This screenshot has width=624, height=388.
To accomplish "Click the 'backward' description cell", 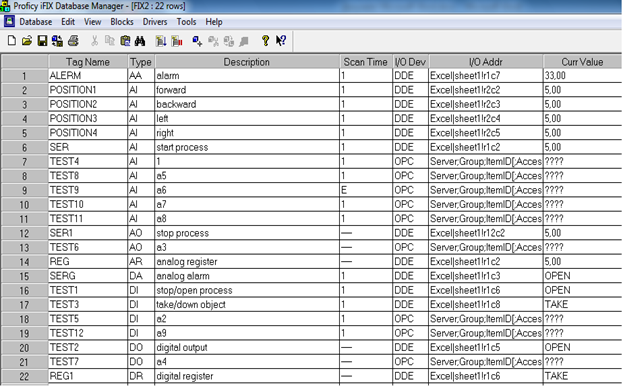I will [x=247, y=104].
